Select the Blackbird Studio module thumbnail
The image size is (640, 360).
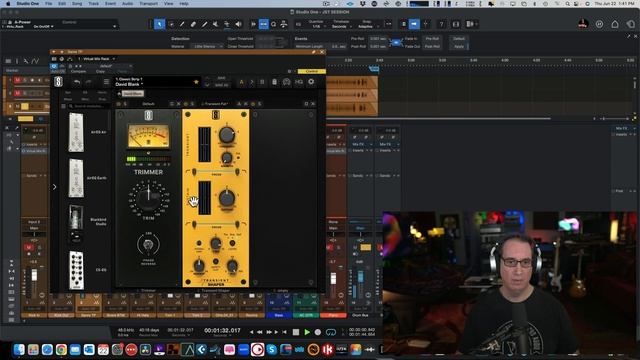(x=76, y=223)
